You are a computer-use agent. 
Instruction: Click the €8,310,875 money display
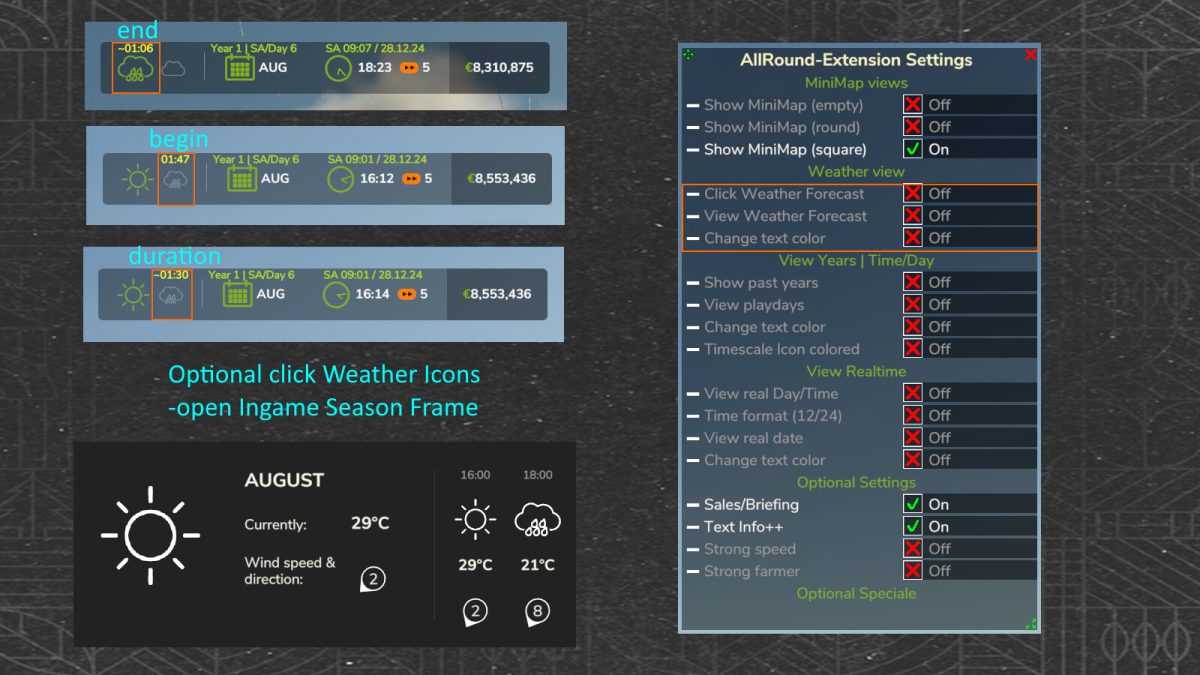click(499, 68)
